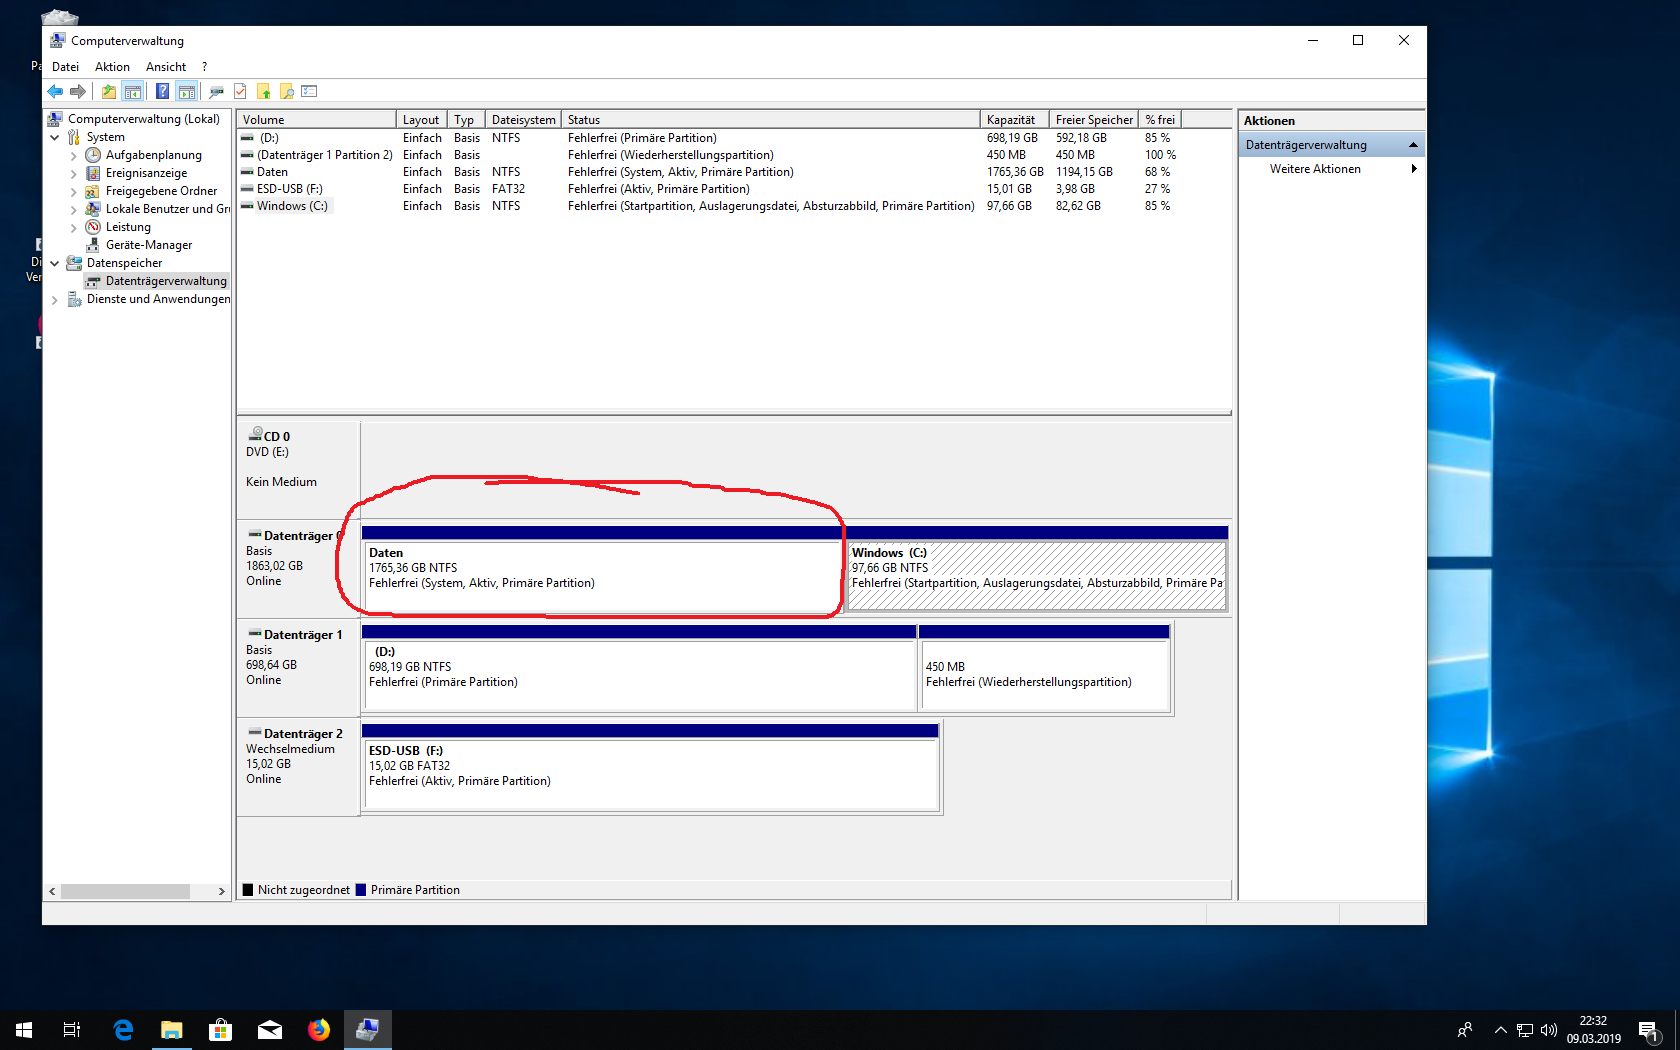Click the refresh disks toolbar icon

(x=216, y=91)
